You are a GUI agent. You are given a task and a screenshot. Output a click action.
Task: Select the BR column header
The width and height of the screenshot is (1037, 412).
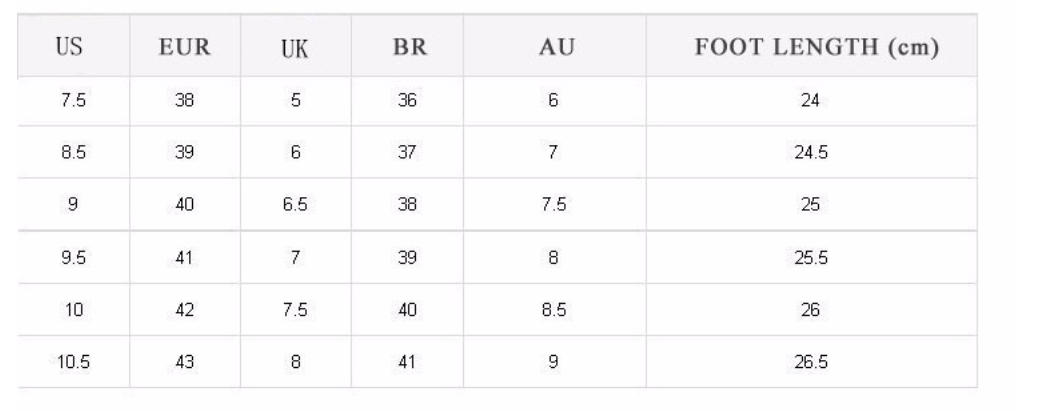pyautogui.click(x=407, y=46)
